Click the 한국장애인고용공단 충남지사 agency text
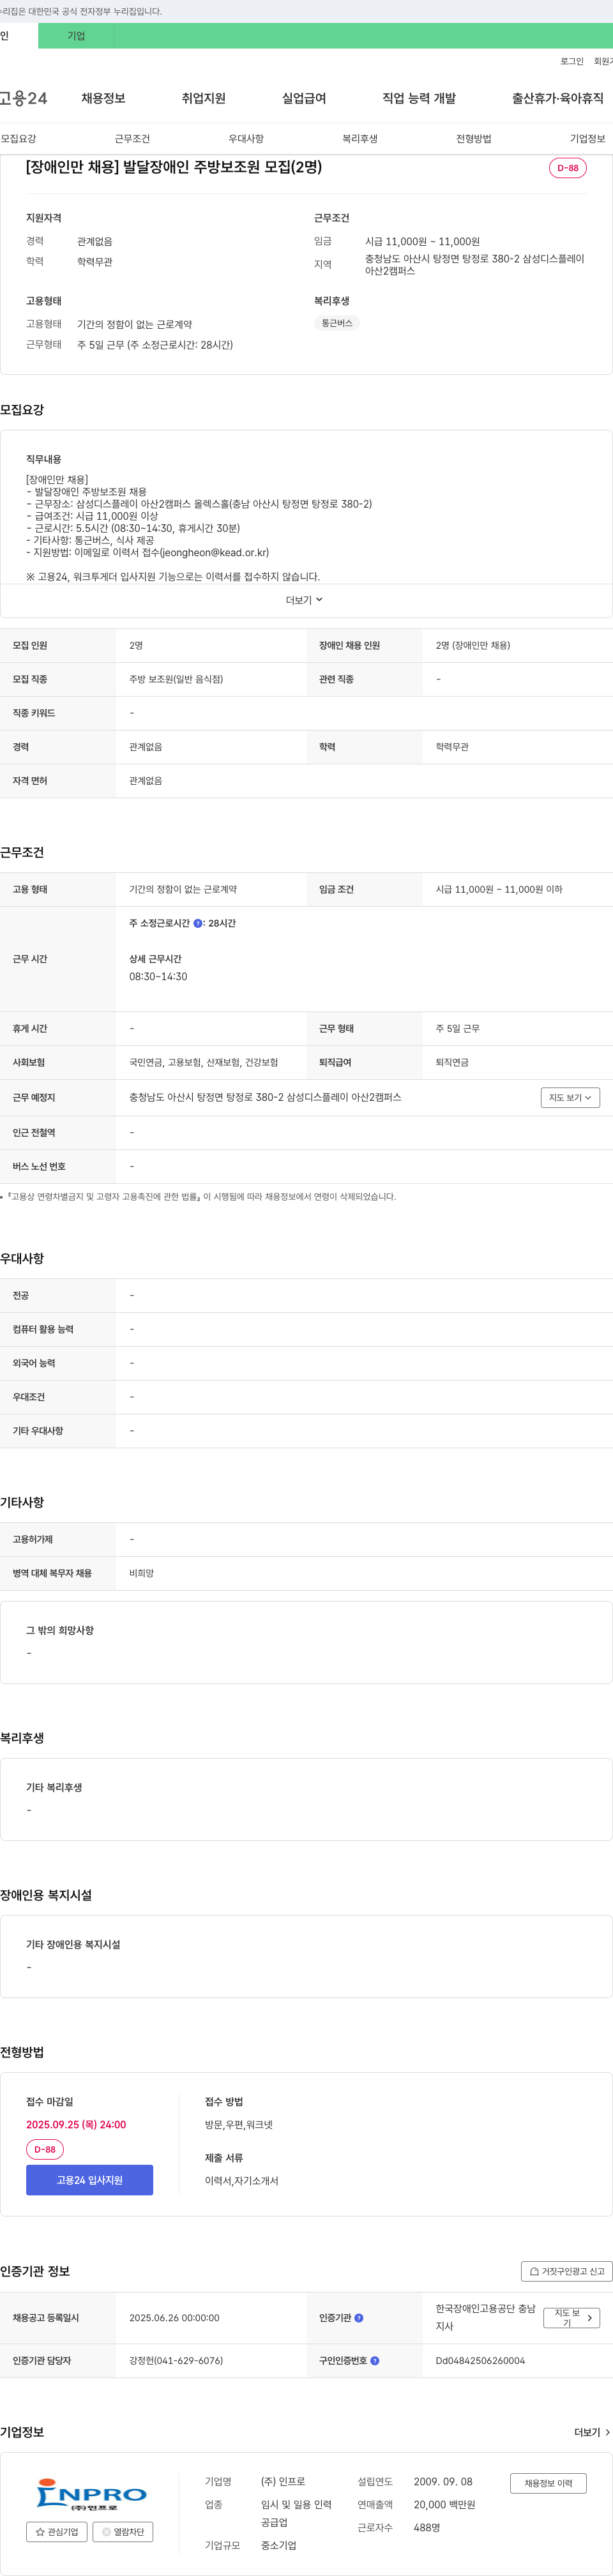This screenshot has height=2576, width=613. pos(485,2317)
